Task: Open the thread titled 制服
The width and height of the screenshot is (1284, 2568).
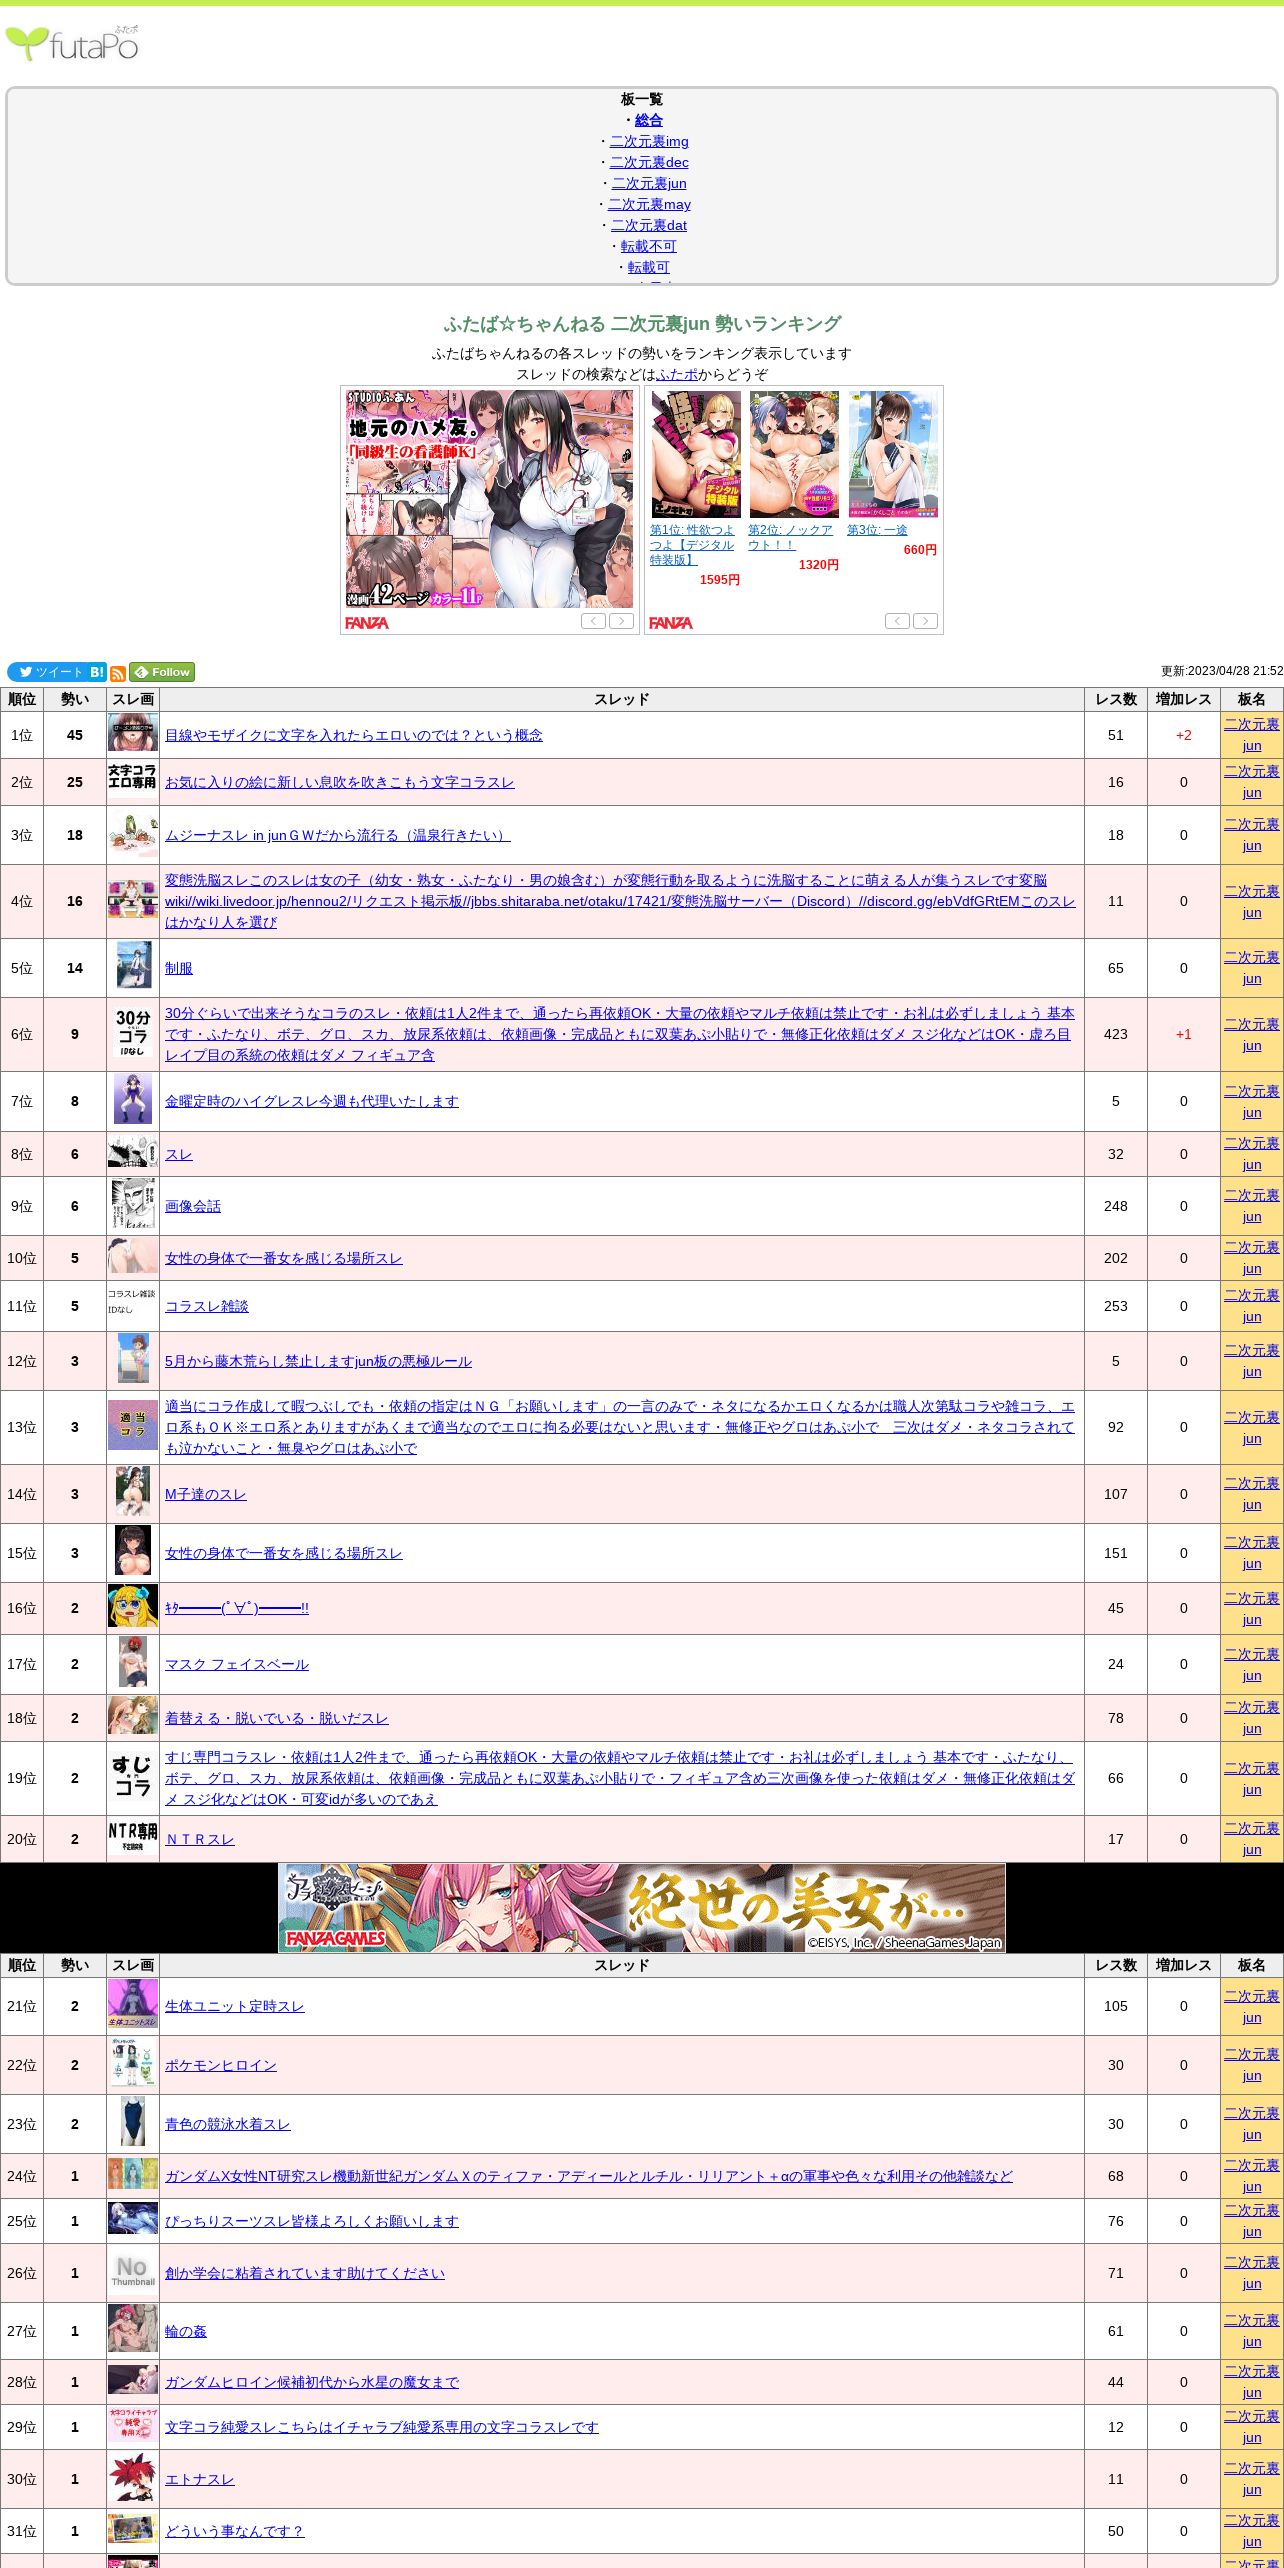Action: (x=179, y=968)
